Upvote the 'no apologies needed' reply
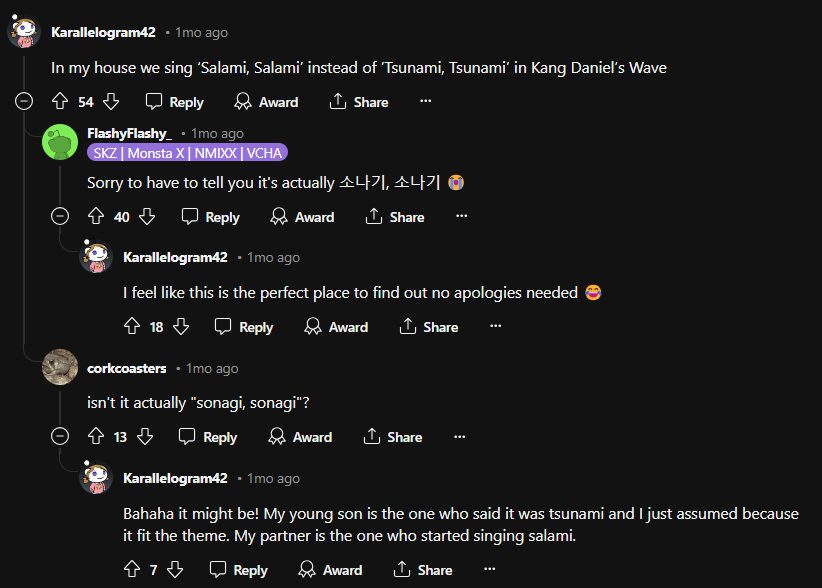Screen dimensions: 822x588 132,326
